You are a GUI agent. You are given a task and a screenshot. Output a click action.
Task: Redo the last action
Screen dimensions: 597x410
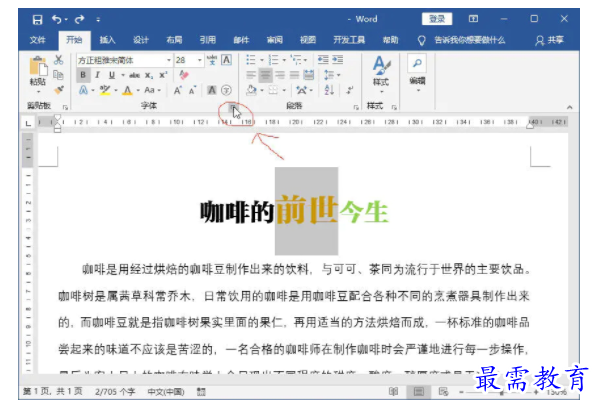coord(79,19)
